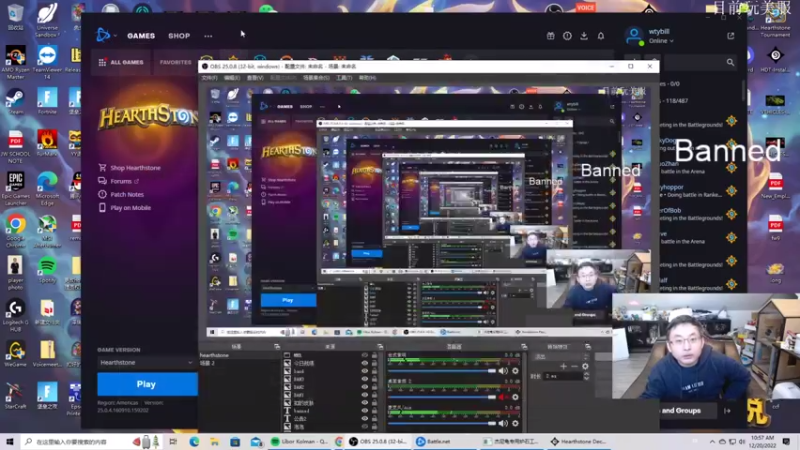Open settings gear for first mixer channel

[515, 371]
